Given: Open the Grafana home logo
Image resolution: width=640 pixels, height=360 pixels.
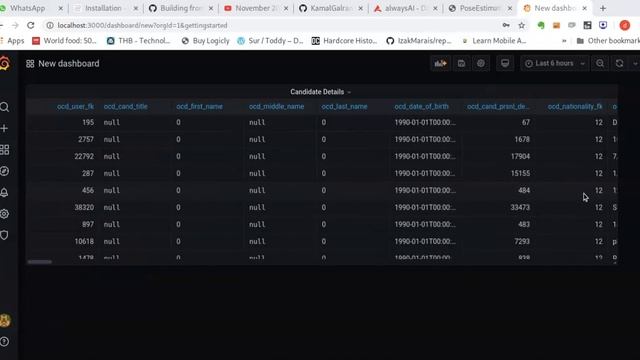Looking at the screenshot, I should coord(4,64).
